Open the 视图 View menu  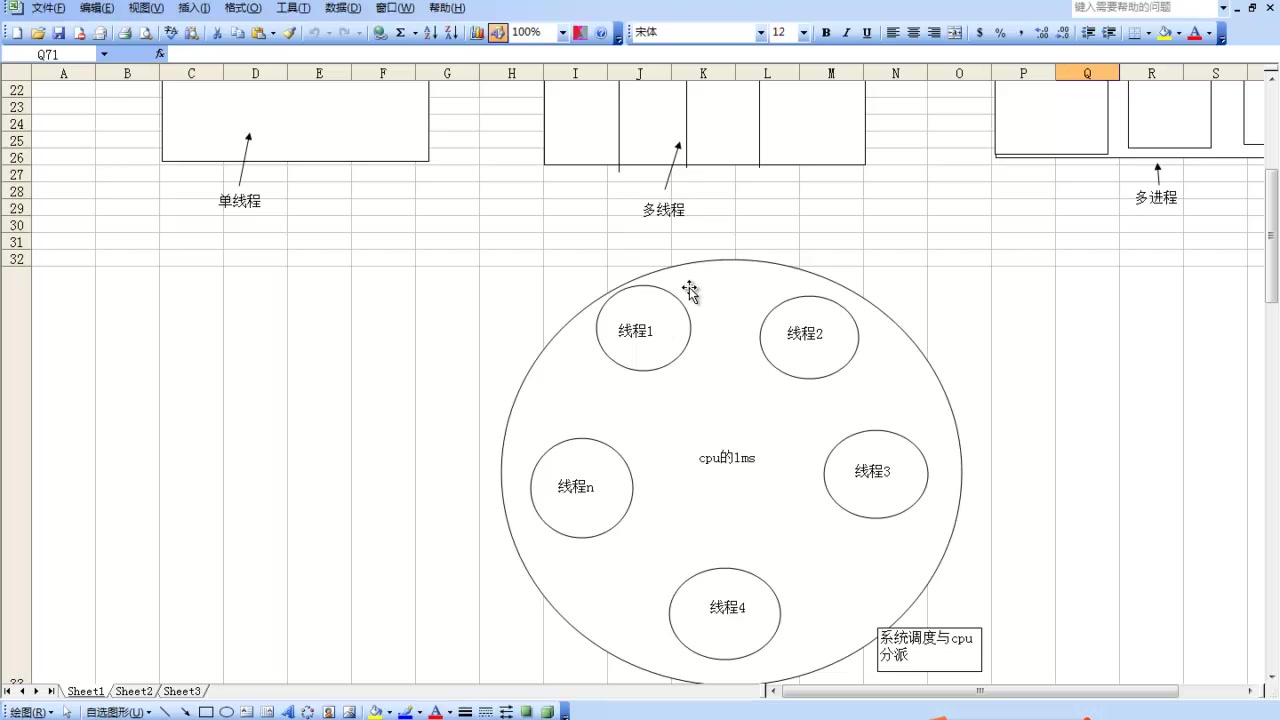pyautogui.click(x=146, y=8)
